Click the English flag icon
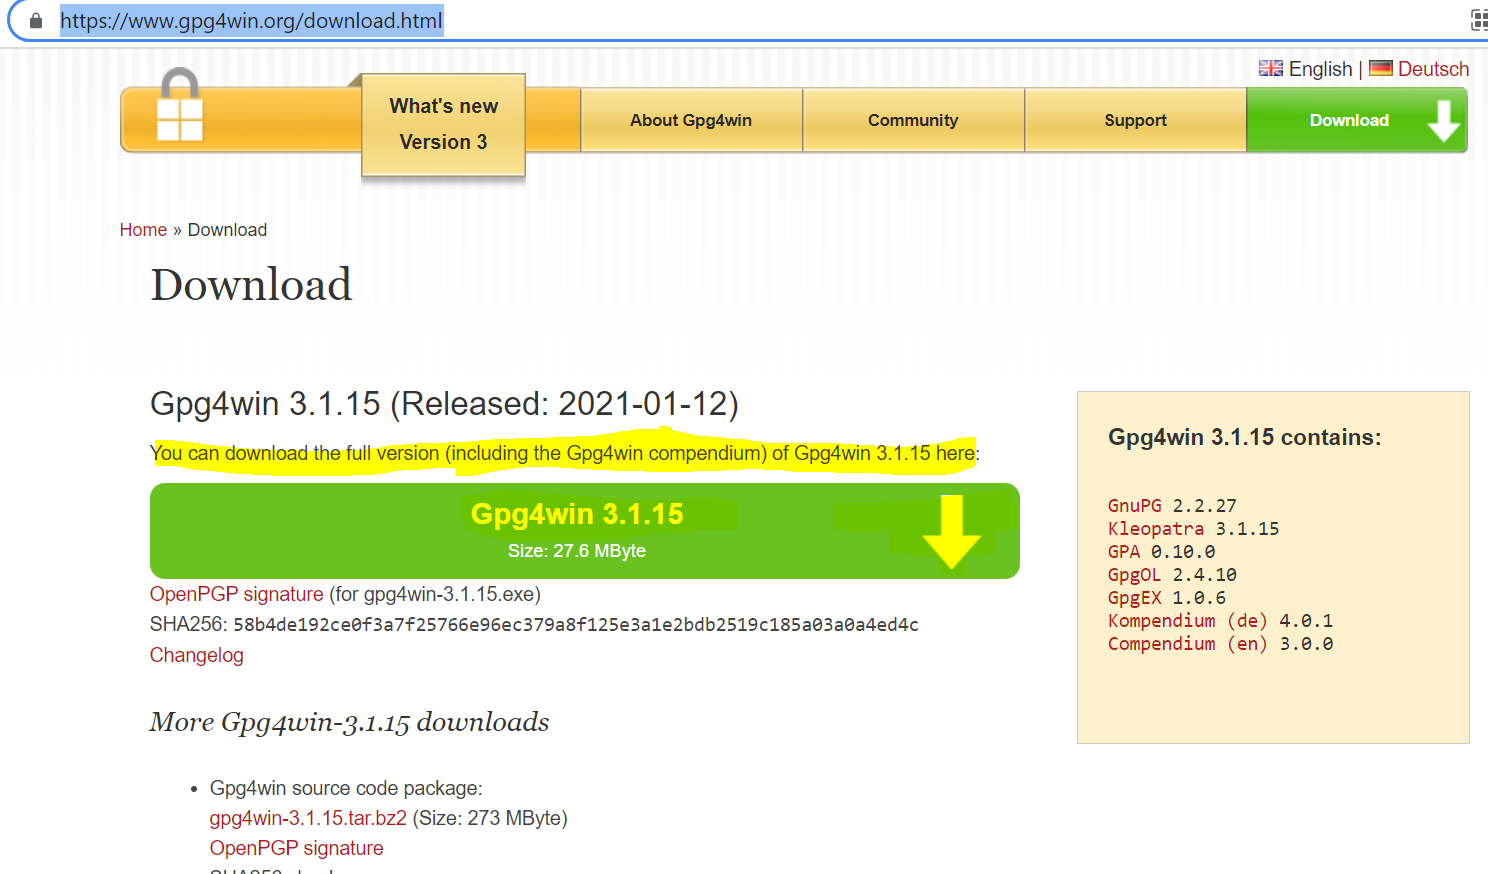Viewport: 1488px width, 874px height. 1270,68
